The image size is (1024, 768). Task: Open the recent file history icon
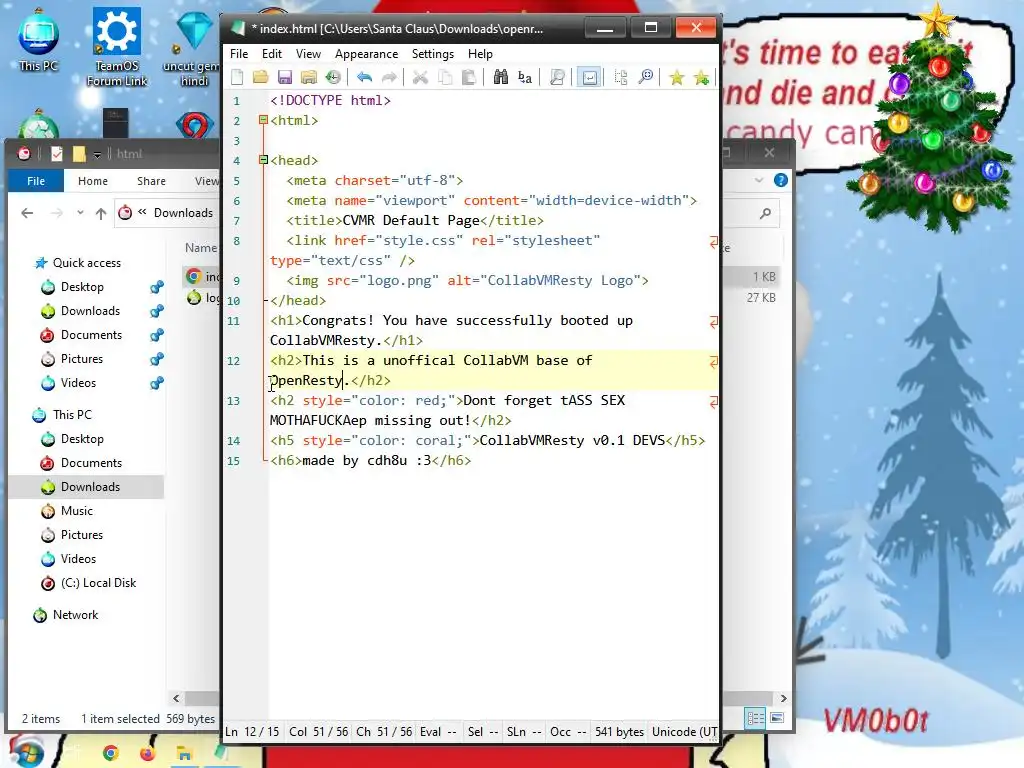333,78
